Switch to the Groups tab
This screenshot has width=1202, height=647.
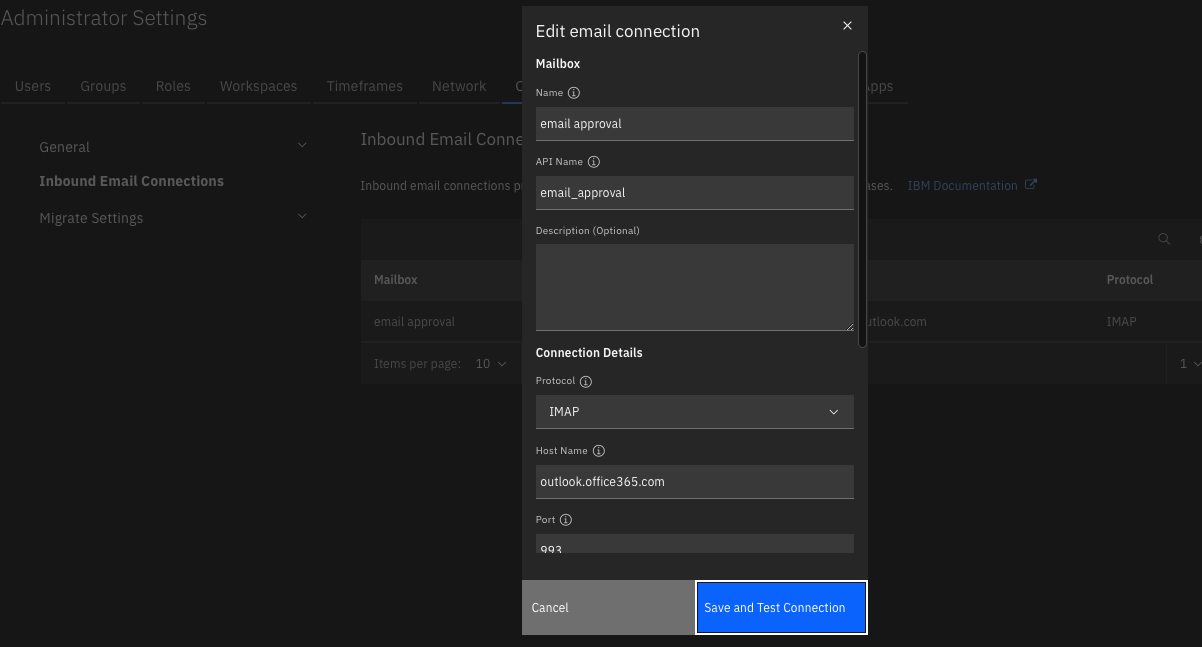(103, 86)
